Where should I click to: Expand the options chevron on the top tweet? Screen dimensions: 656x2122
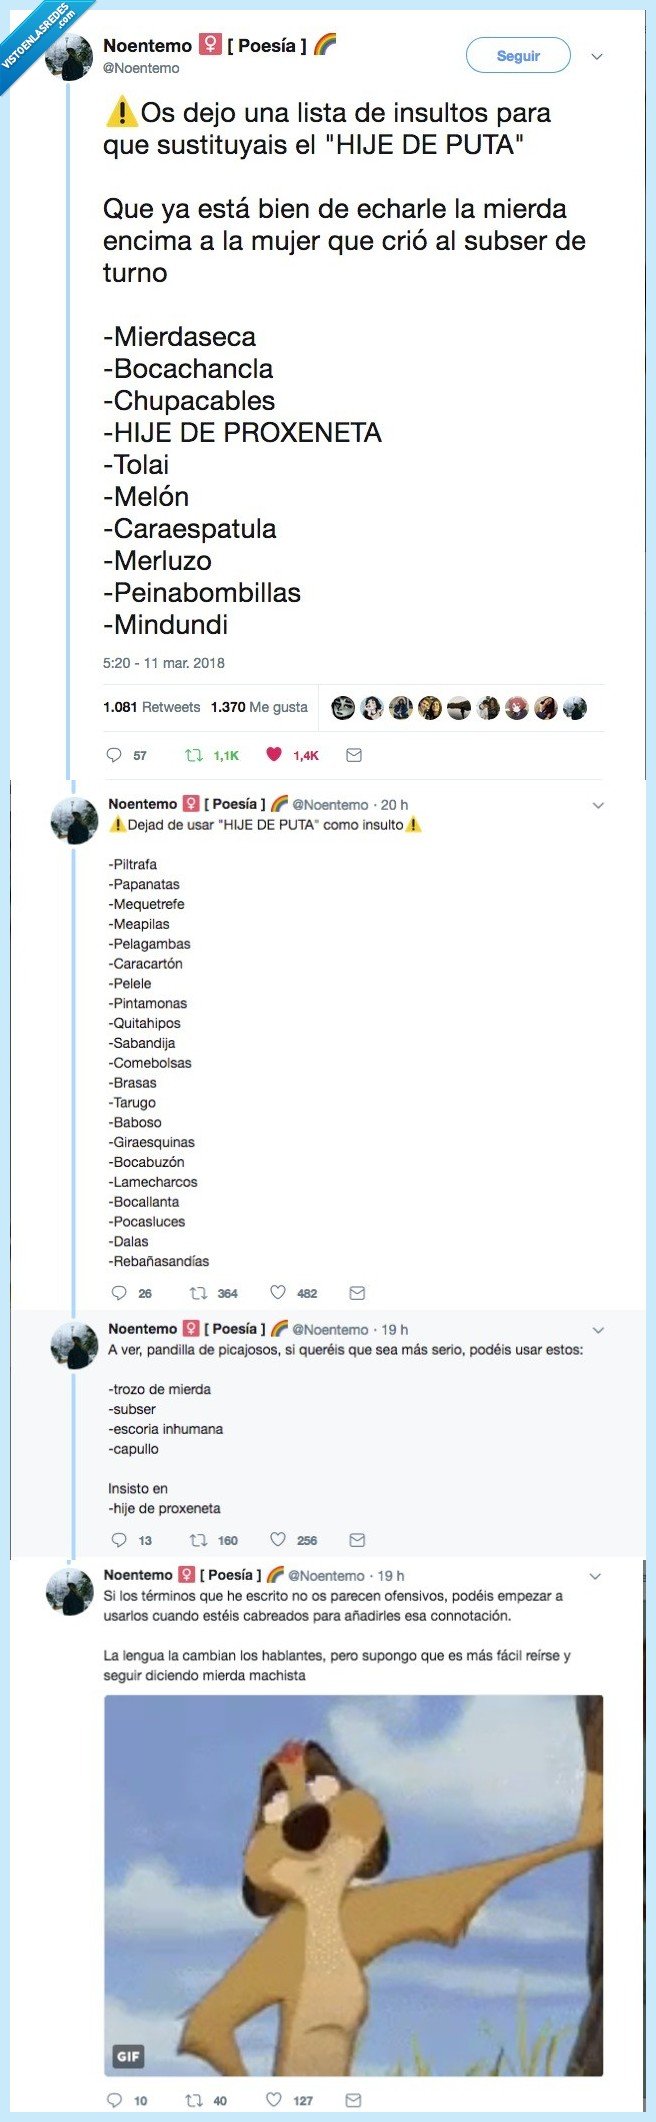(596, 57)
